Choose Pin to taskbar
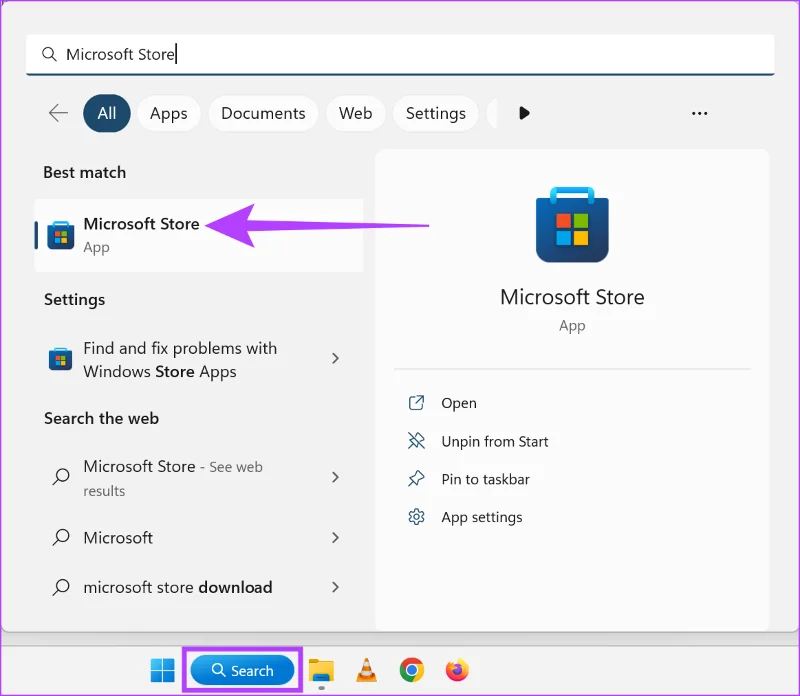Viewport: 800px width, 696px height. click(485, 479)
